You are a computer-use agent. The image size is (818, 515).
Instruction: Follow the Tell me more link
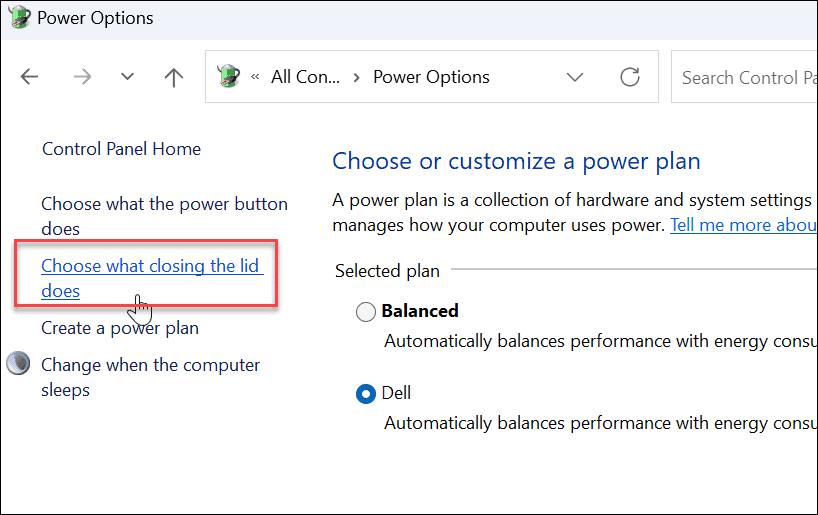[743, 225]
